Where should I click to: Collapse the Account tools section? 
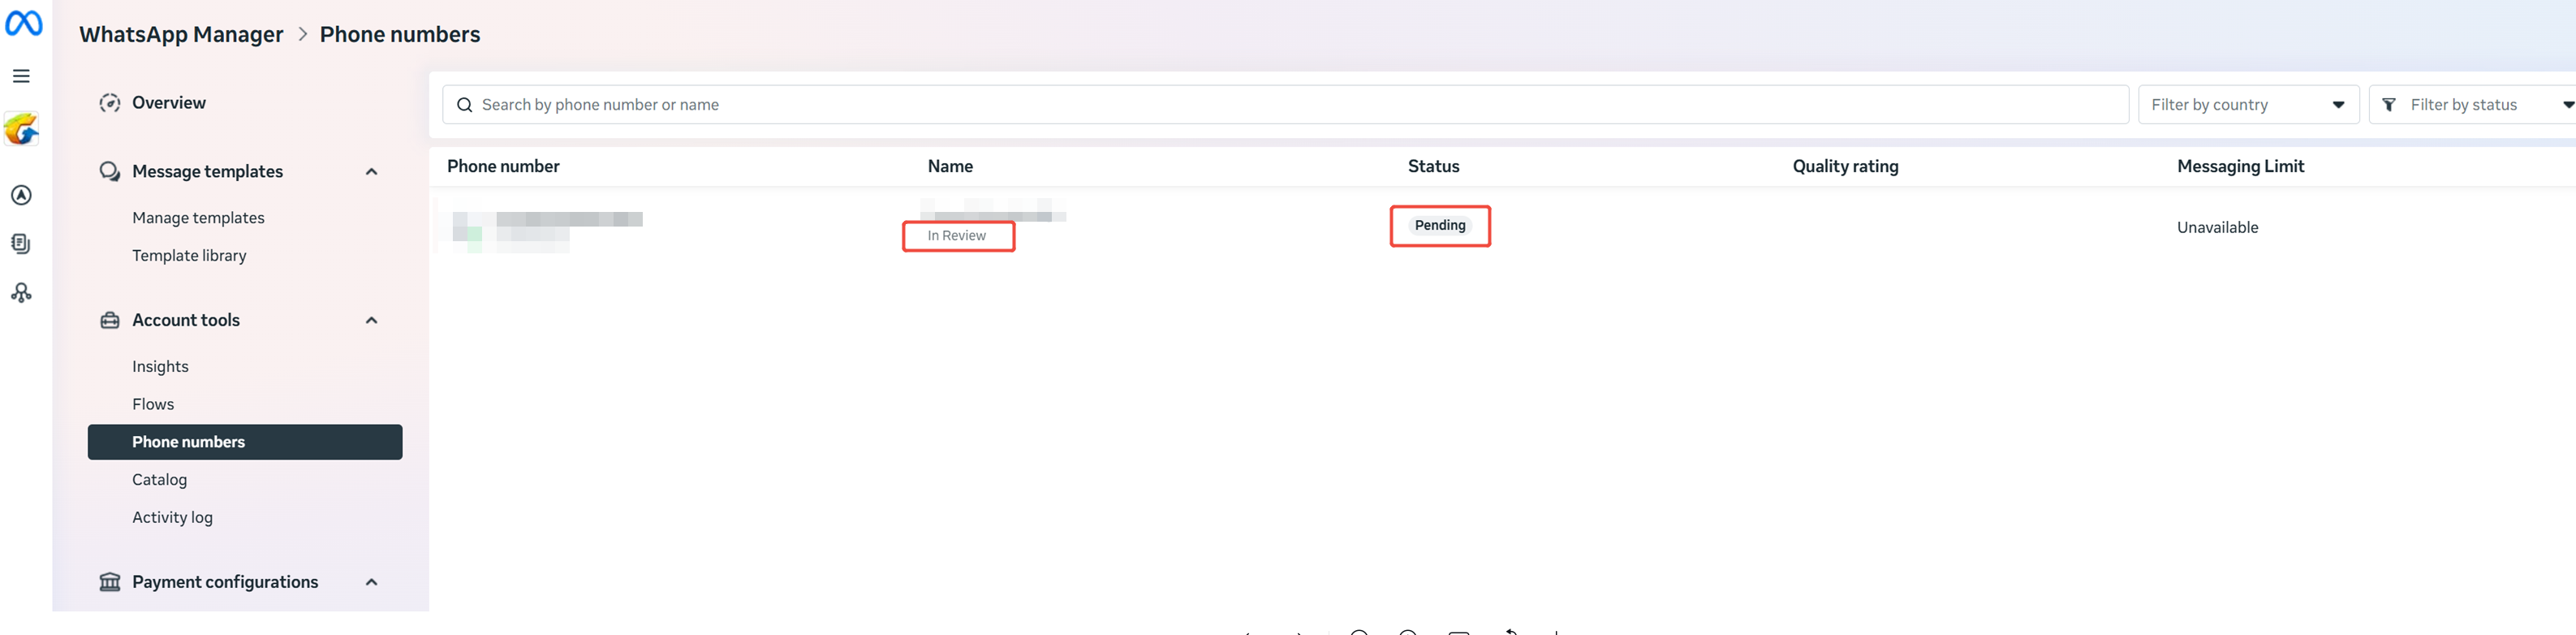point(371,321)
